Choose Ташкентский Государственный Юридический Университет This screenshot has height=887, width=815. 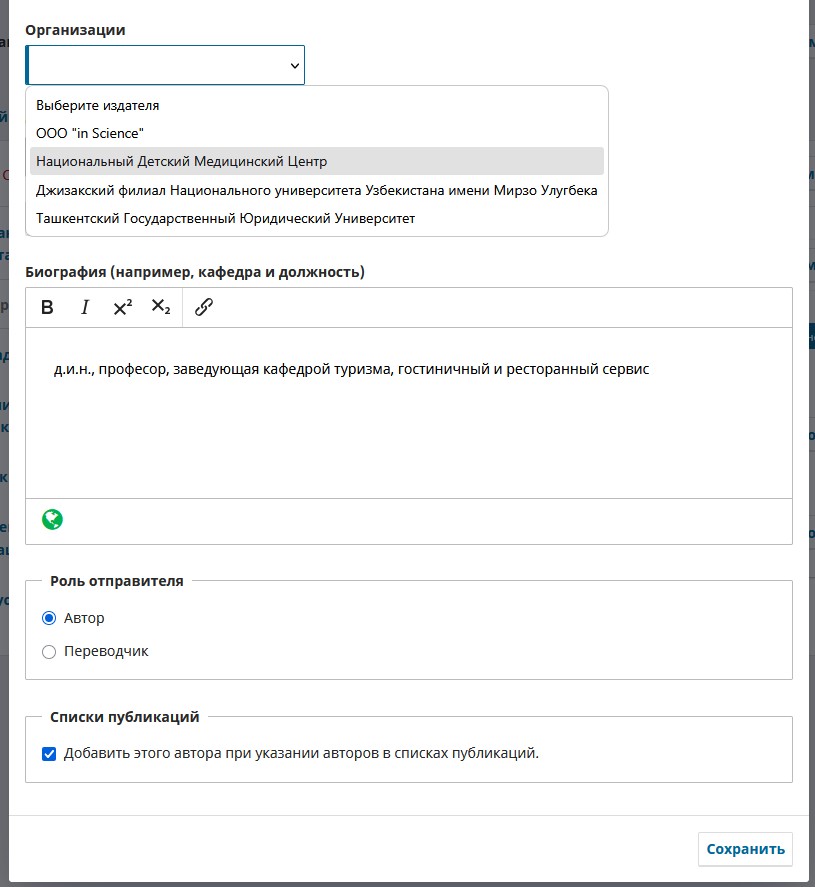click(x=225, y=218)
